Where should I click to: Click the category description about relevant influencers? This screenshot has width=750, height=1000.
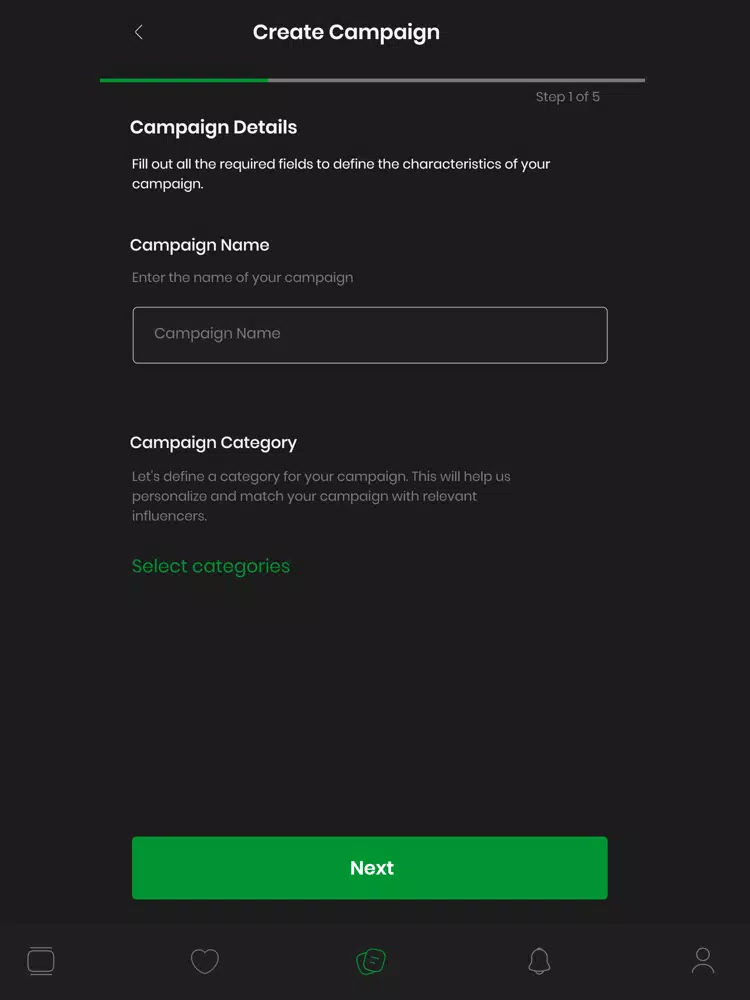tap(321, 496)
